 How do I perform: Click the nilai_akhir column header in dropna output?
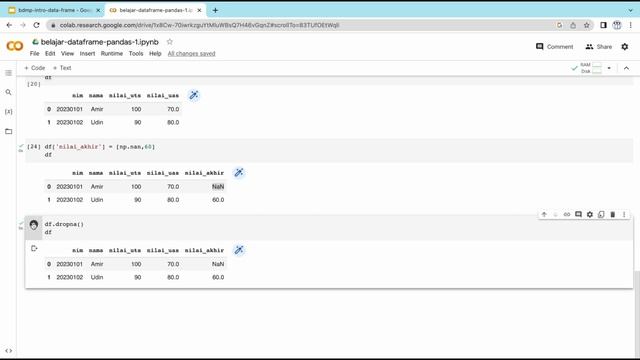204,250
